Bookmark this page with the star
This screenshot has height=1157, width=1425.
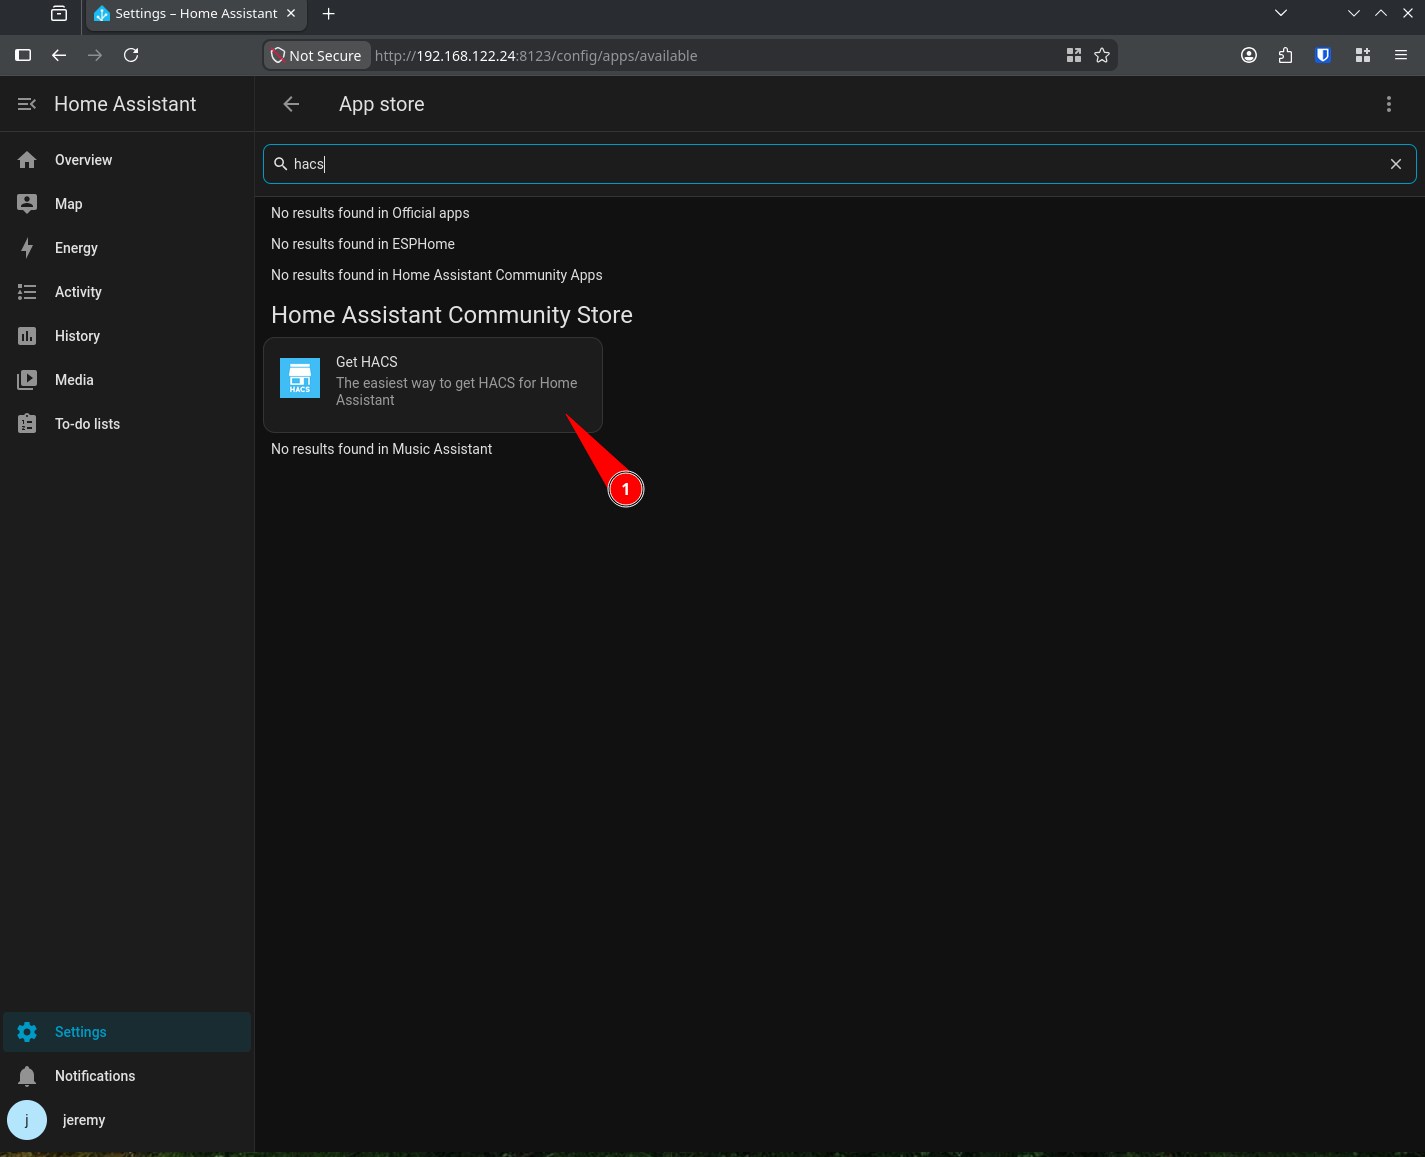click(1102, 55)
